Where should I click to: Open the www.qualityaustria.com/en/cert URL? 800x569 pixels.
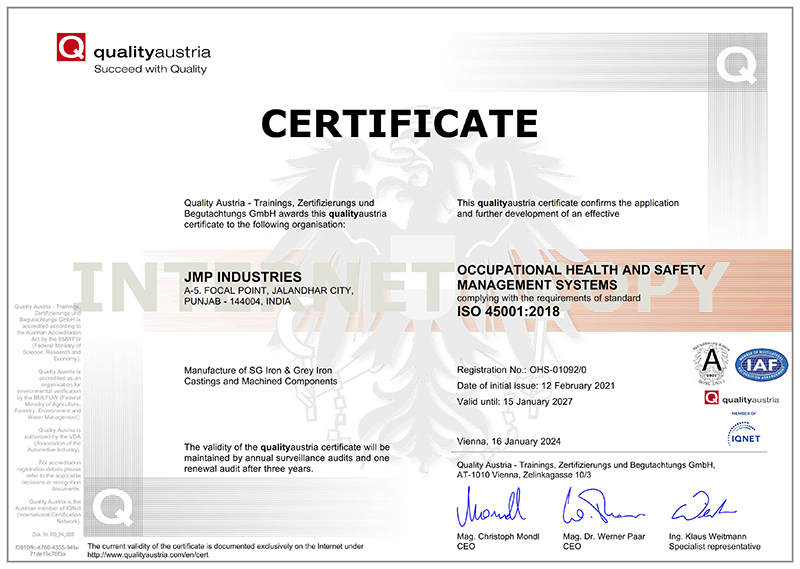(148, 555)
